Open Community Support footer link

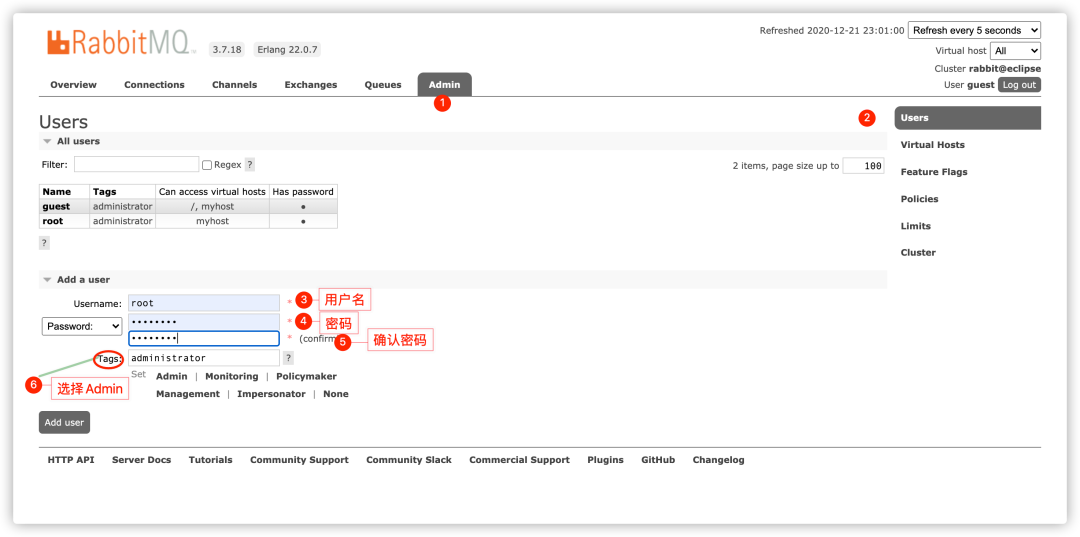pos(299,460)
